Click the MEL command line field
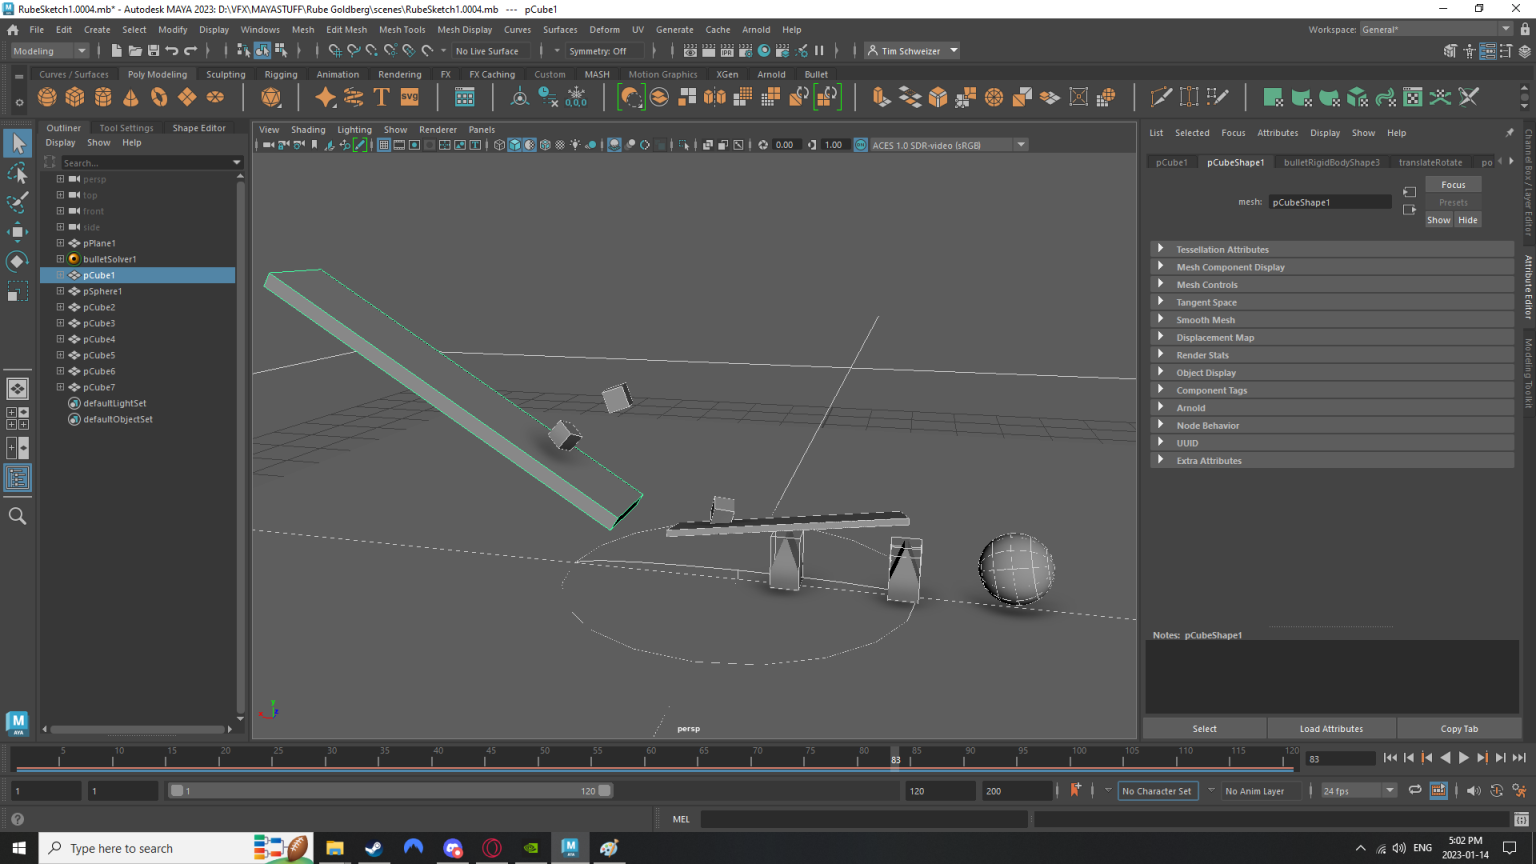 tap(865, 819)
